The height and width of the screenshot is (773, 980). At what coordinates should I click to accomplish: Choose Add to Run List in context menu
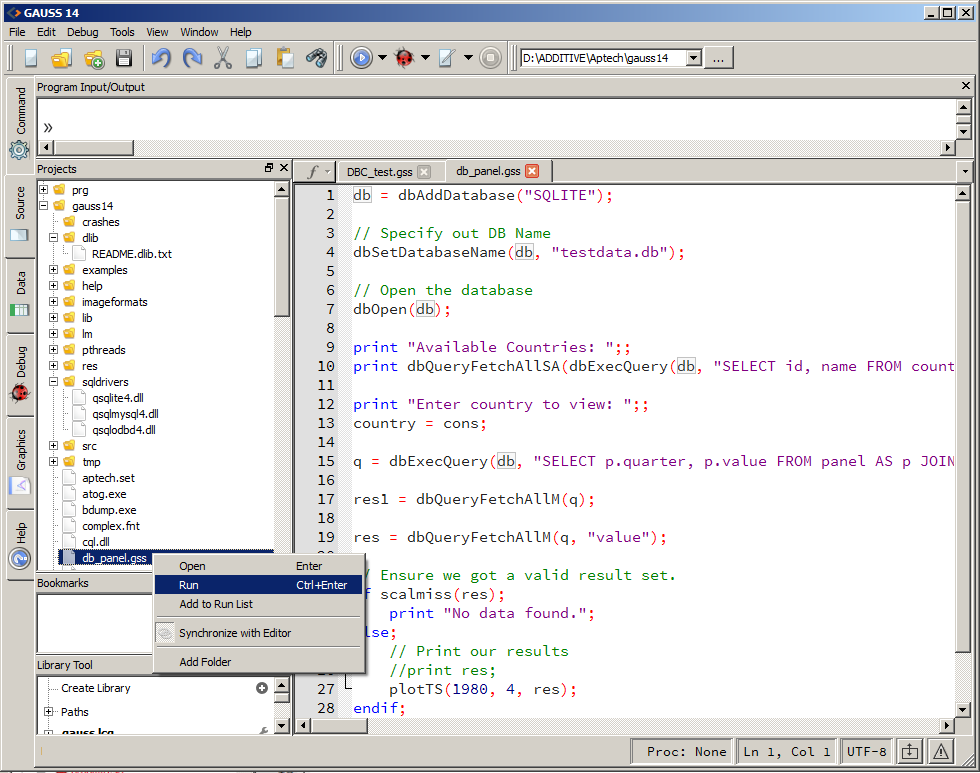[x=259, y=604]
